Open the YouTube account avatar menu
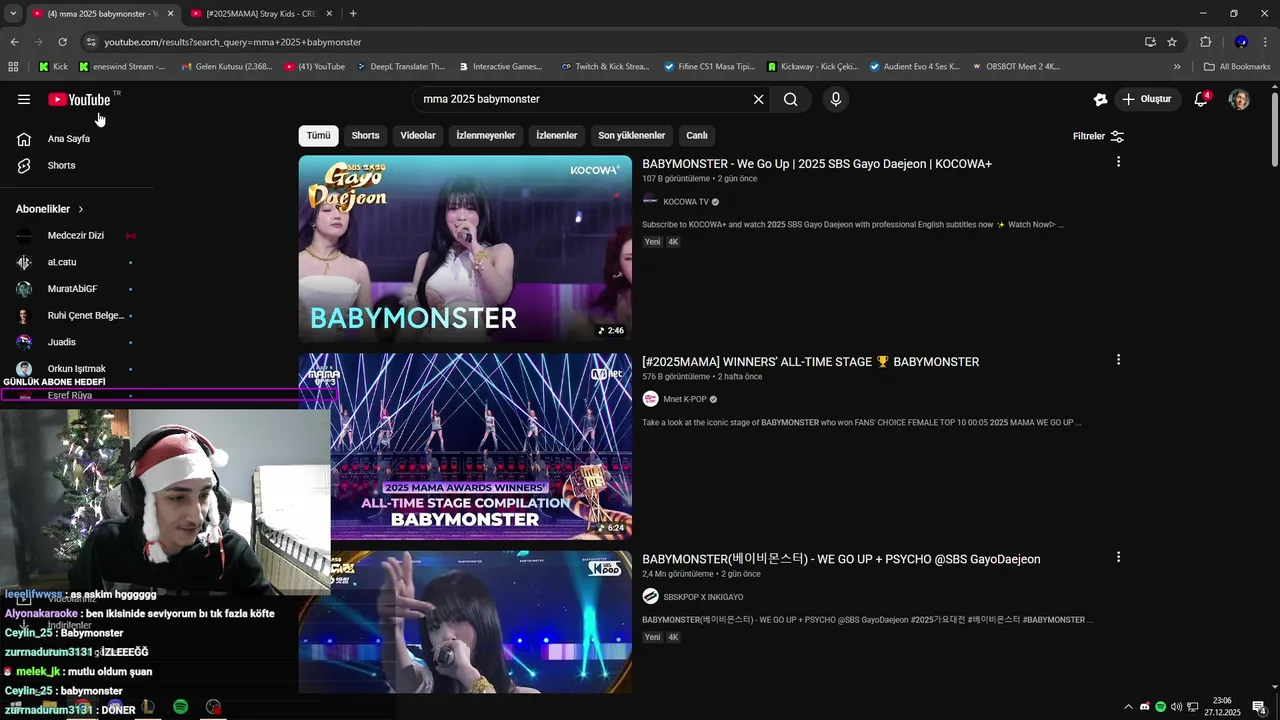 pyautogui.click(x=1239, y=99)
